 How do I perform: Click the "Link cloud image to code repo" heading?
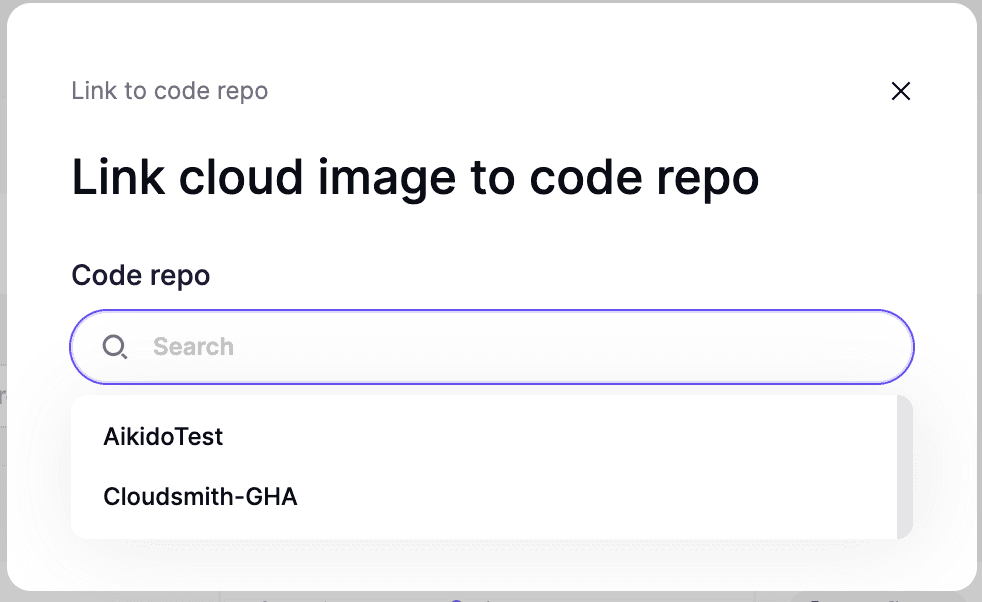pyautogui.click(x=415, y=178)
